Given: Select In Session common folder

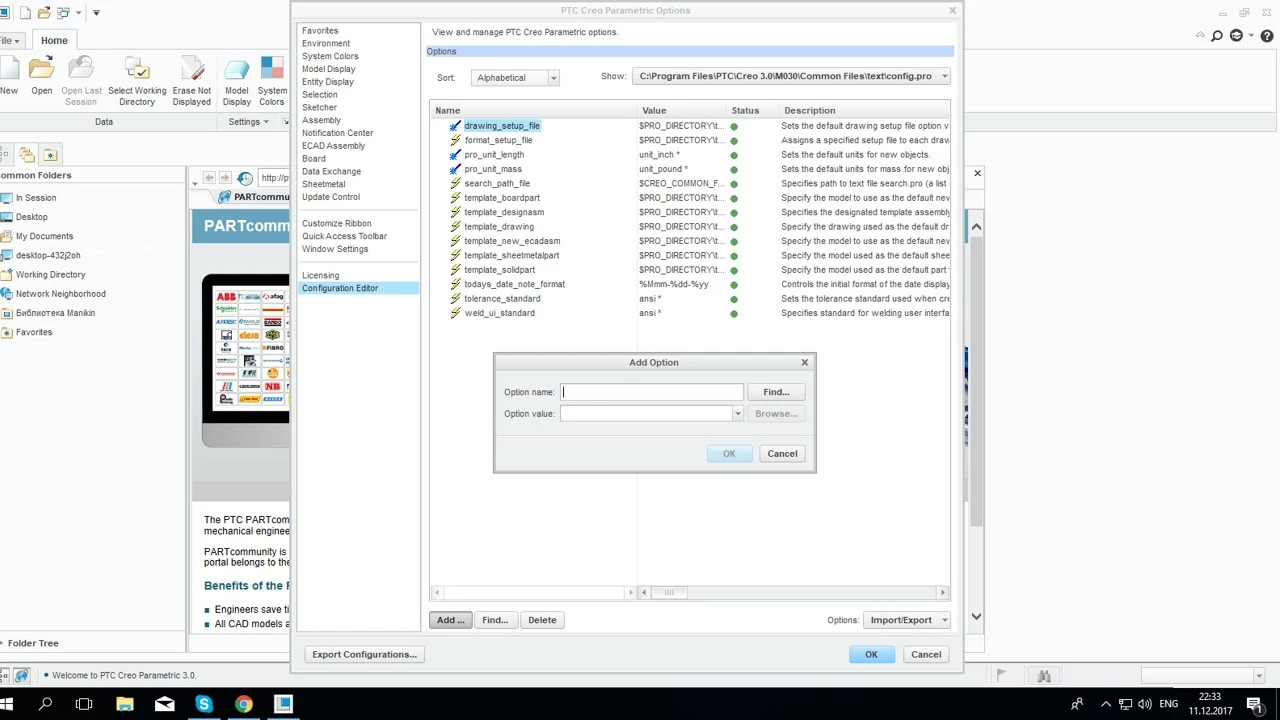Looking at the screenshot, I should click(x=35, y=198).
